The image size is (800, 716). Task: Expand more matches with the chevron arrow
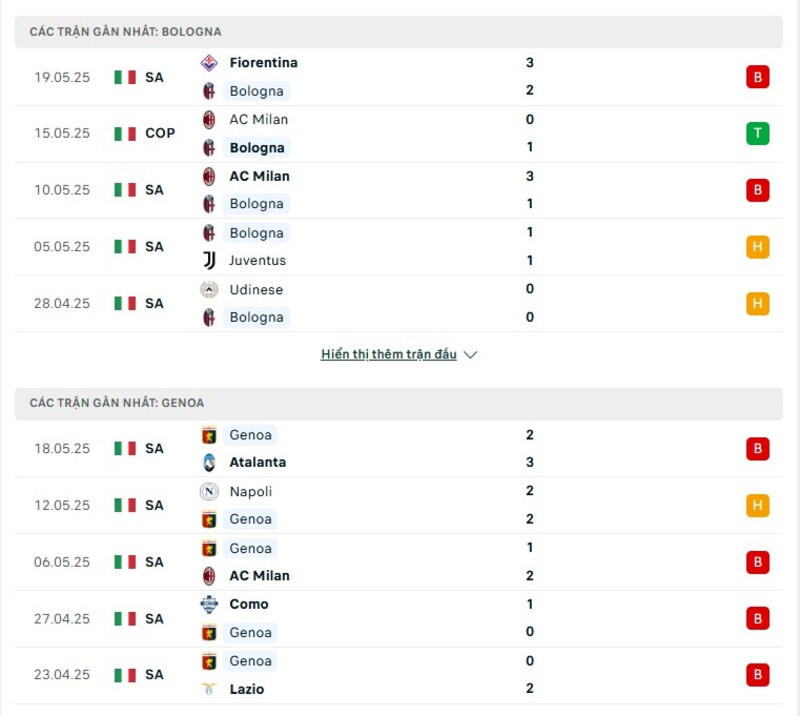click(x=471, y=355)
